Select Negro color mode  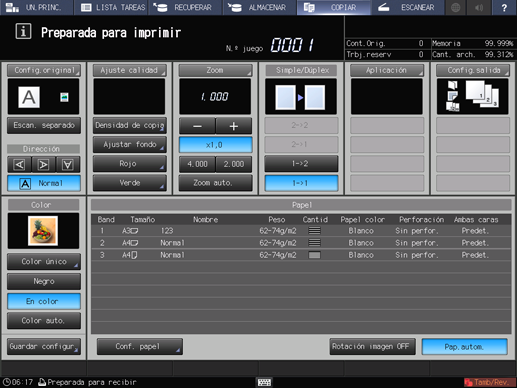pos(44,281)
